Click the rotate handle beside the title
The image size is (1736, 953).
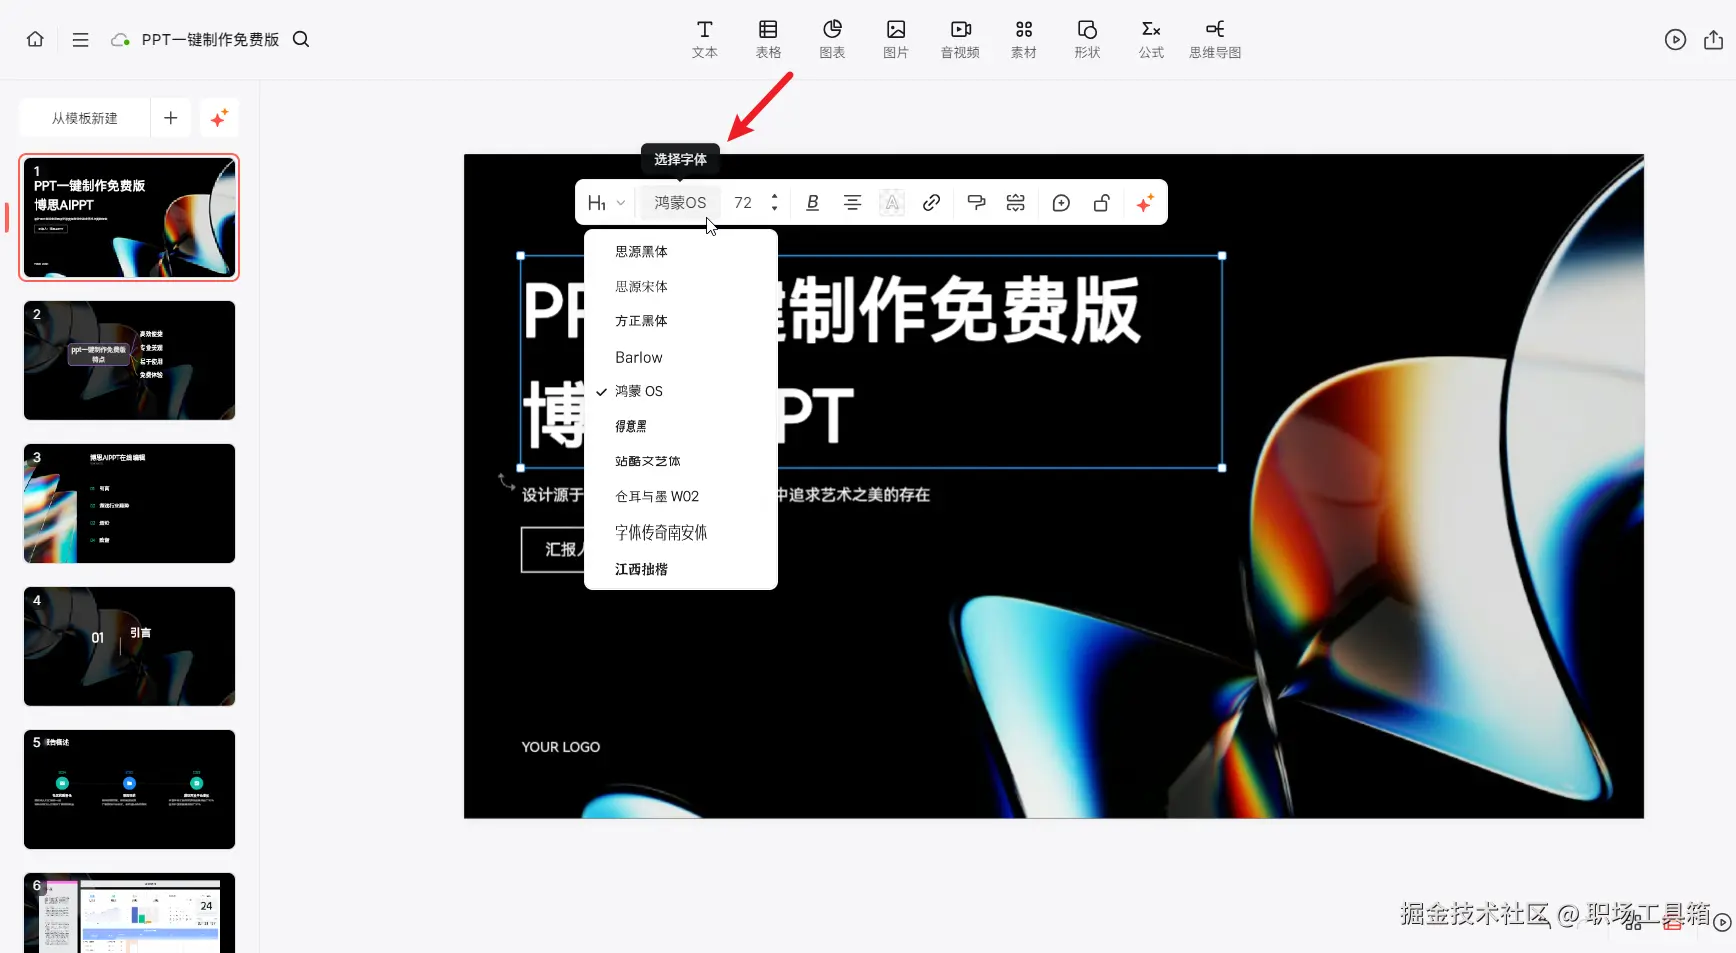point(507,482)
